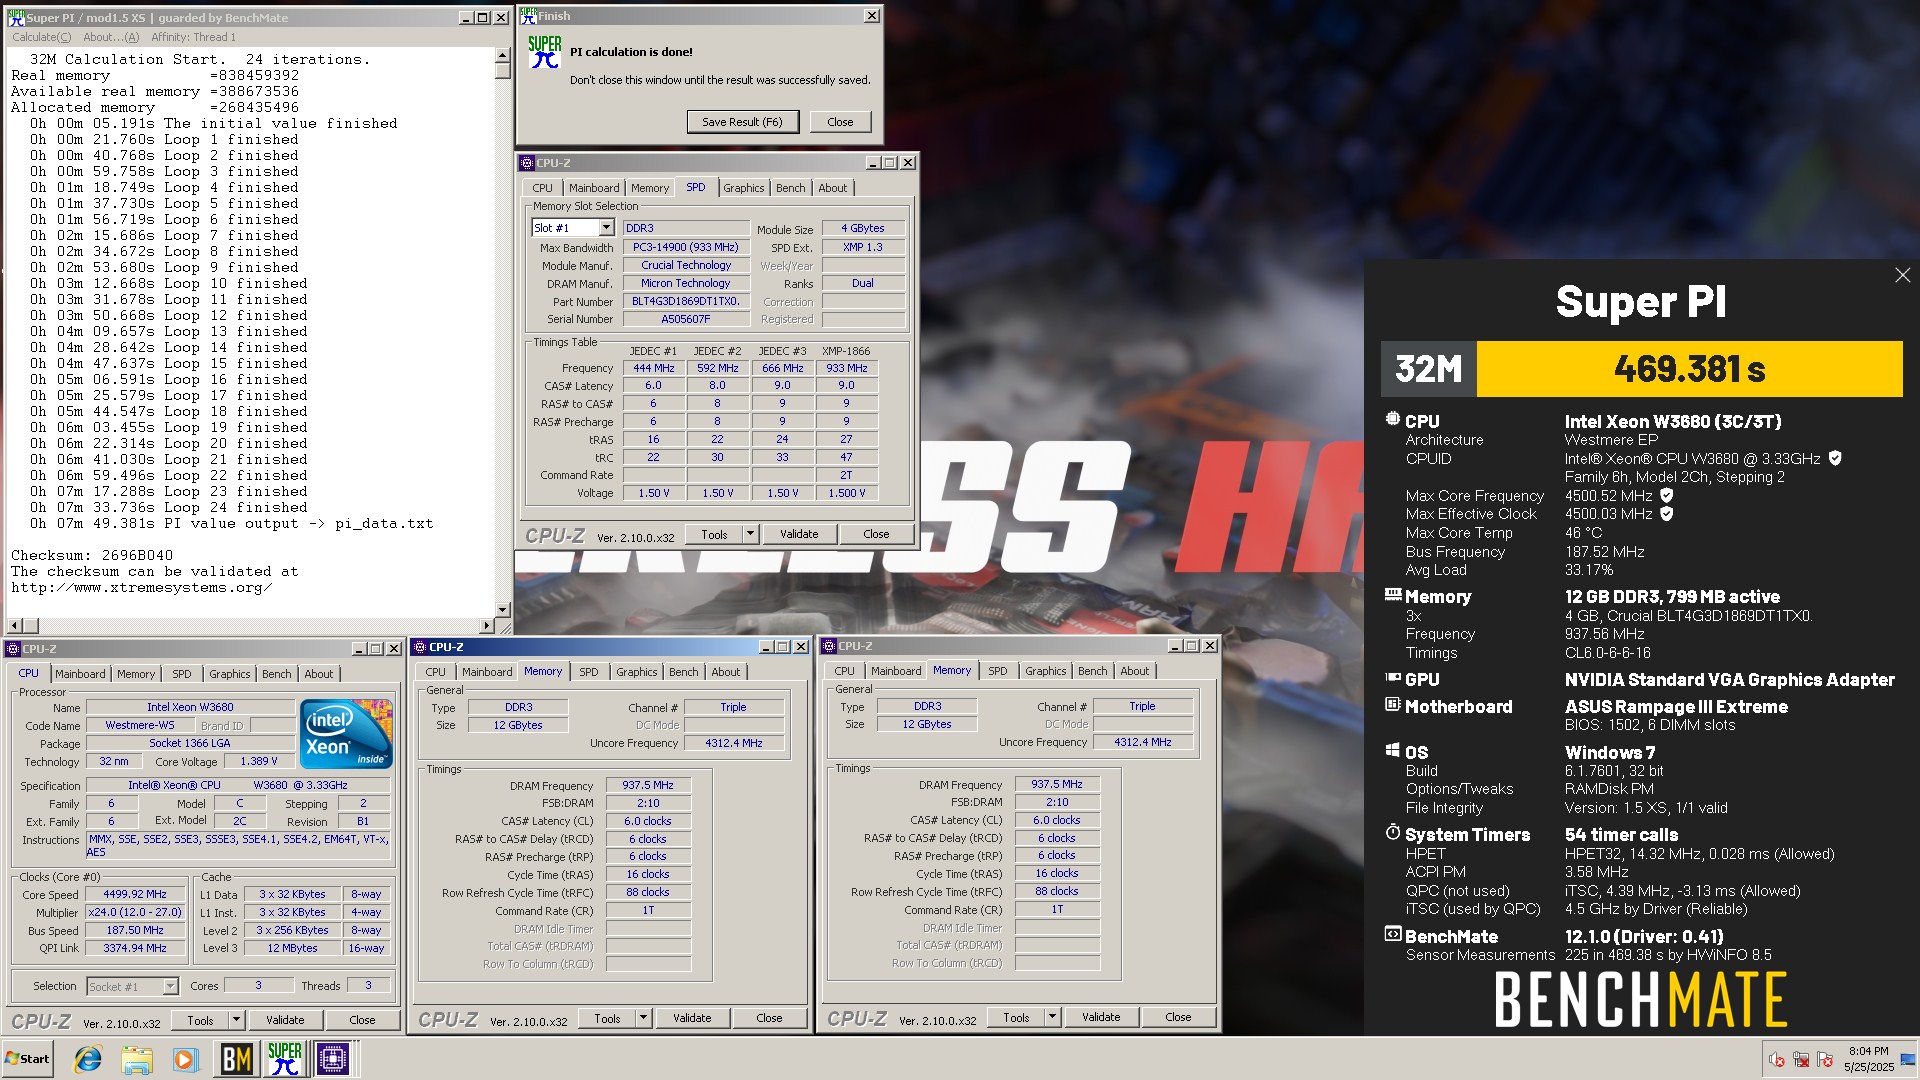This screenshot has height=1080, width=1920.
Task: Click the Memory module icon in BenchMate panel
Action: [1392, 594]
